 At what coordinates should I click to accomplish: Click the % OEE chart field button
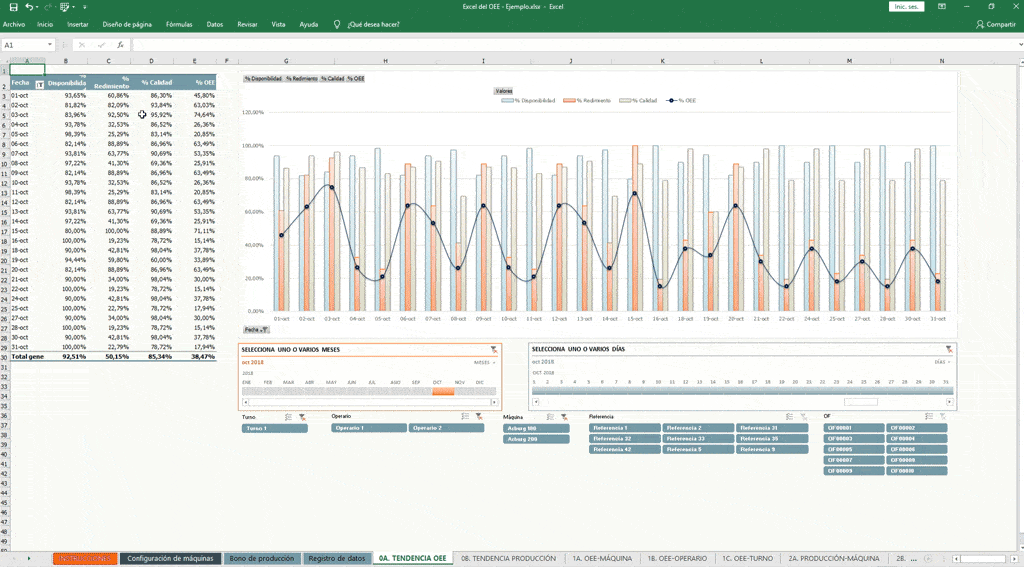tap(356, 78)
